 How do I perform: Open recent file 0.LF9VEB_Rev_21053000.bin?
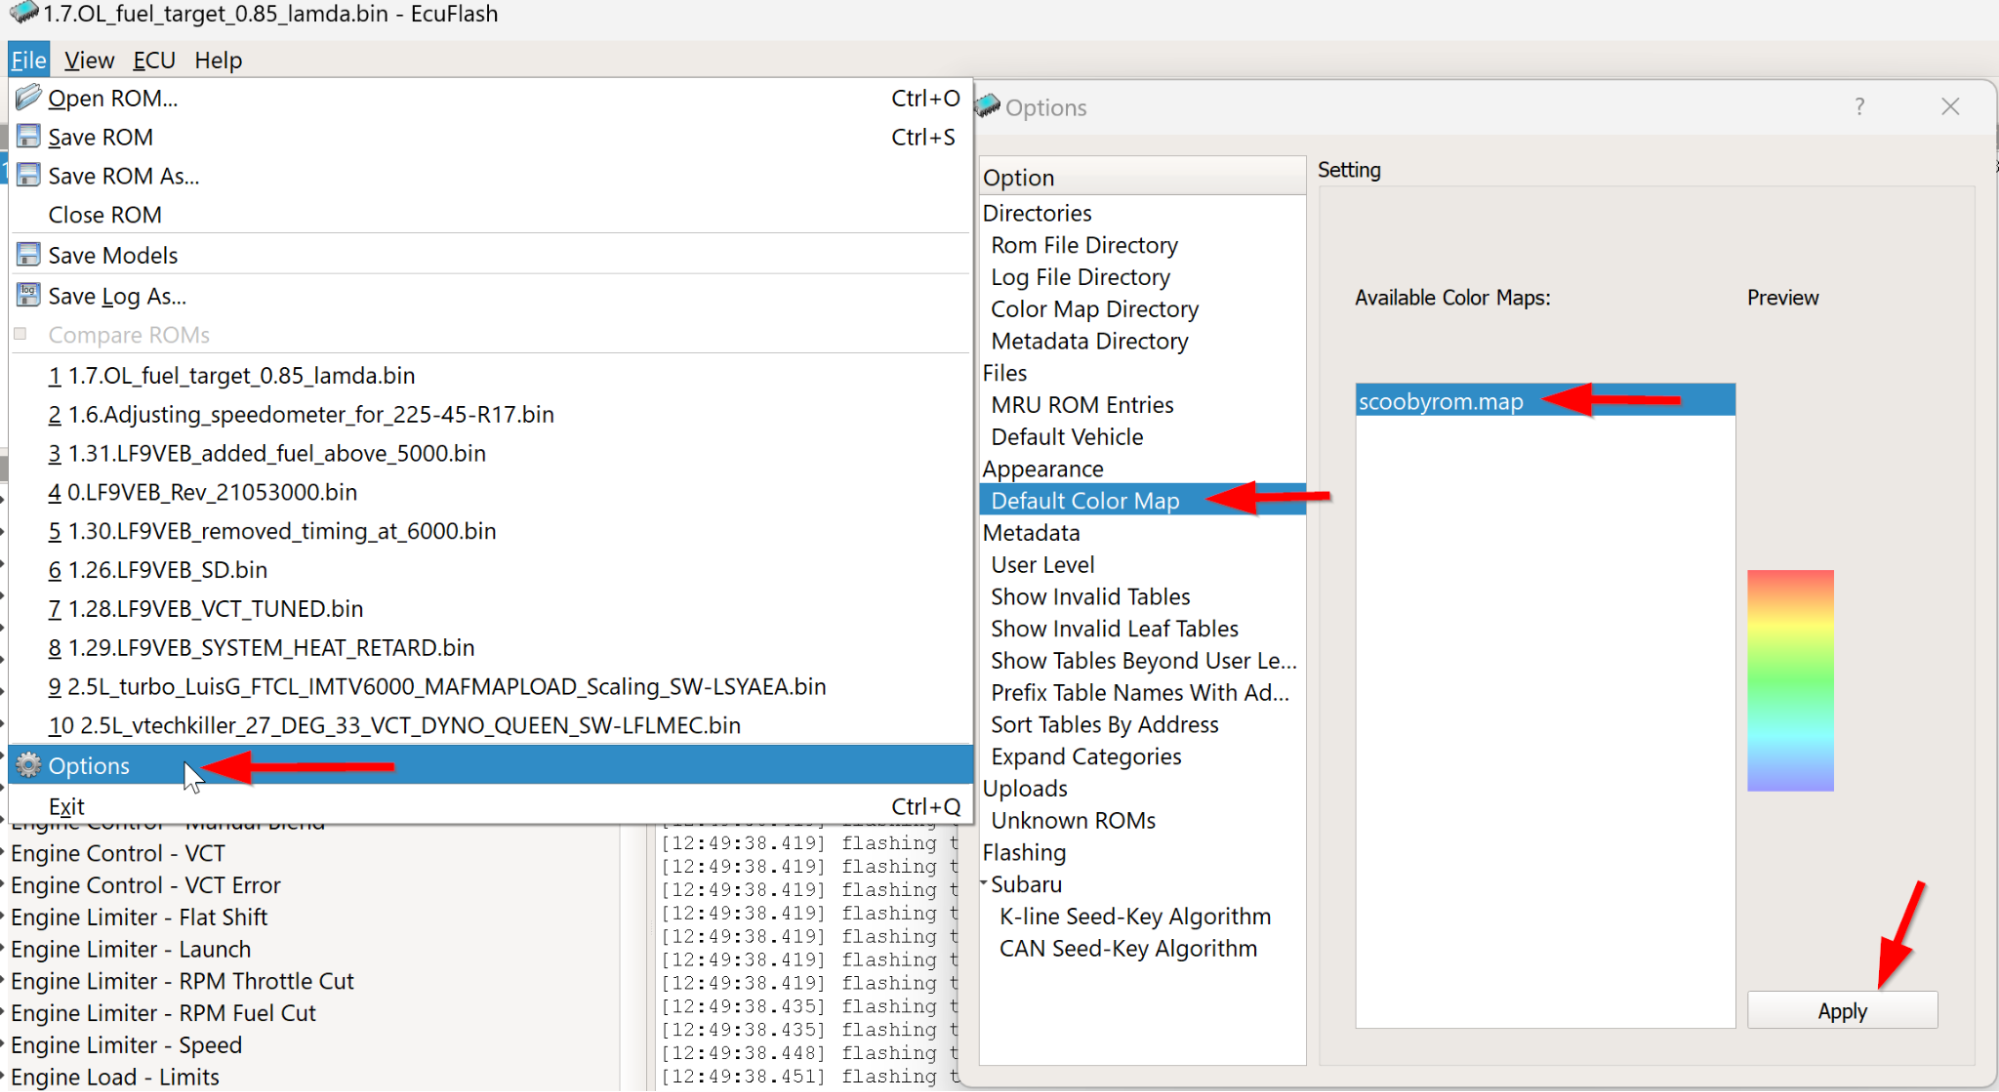[x=490, y=492]
